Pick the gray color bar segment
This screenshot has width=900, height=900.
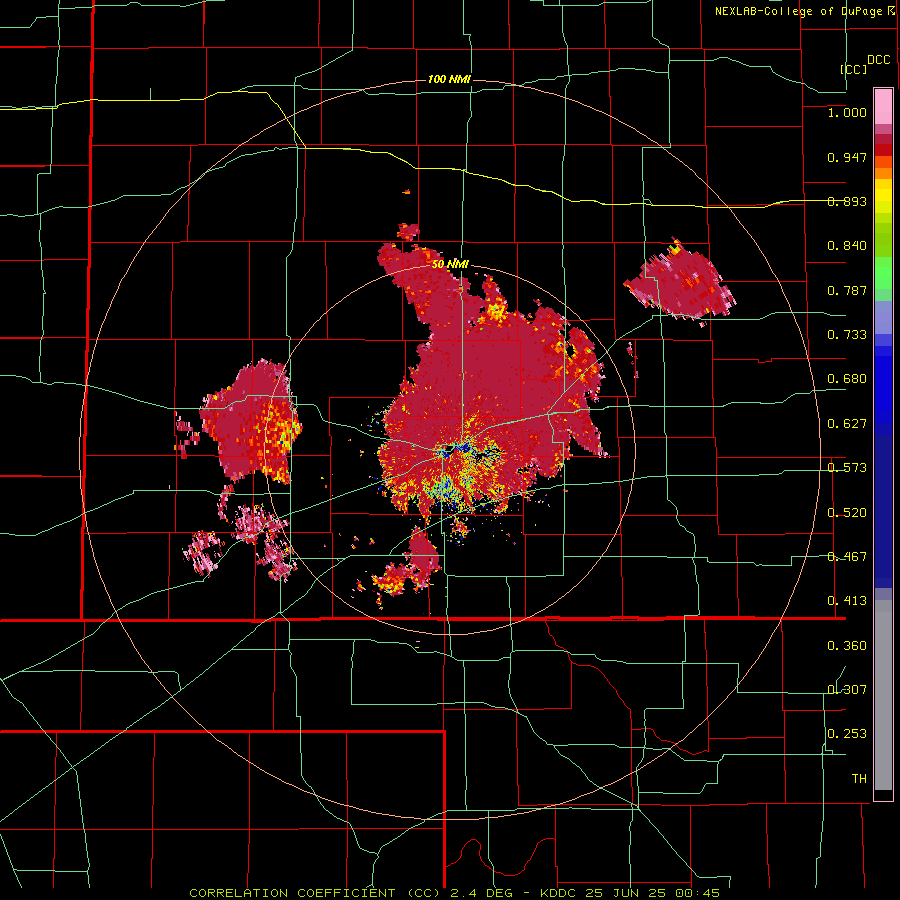pyautogui.click(x=883, y=695)
